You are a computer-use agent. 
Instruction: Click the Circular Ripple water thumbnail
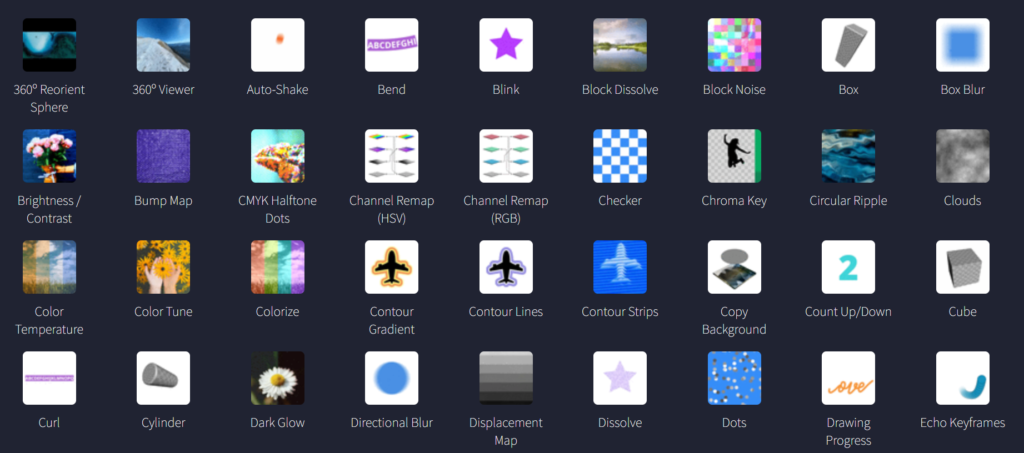tap(848, 156)
